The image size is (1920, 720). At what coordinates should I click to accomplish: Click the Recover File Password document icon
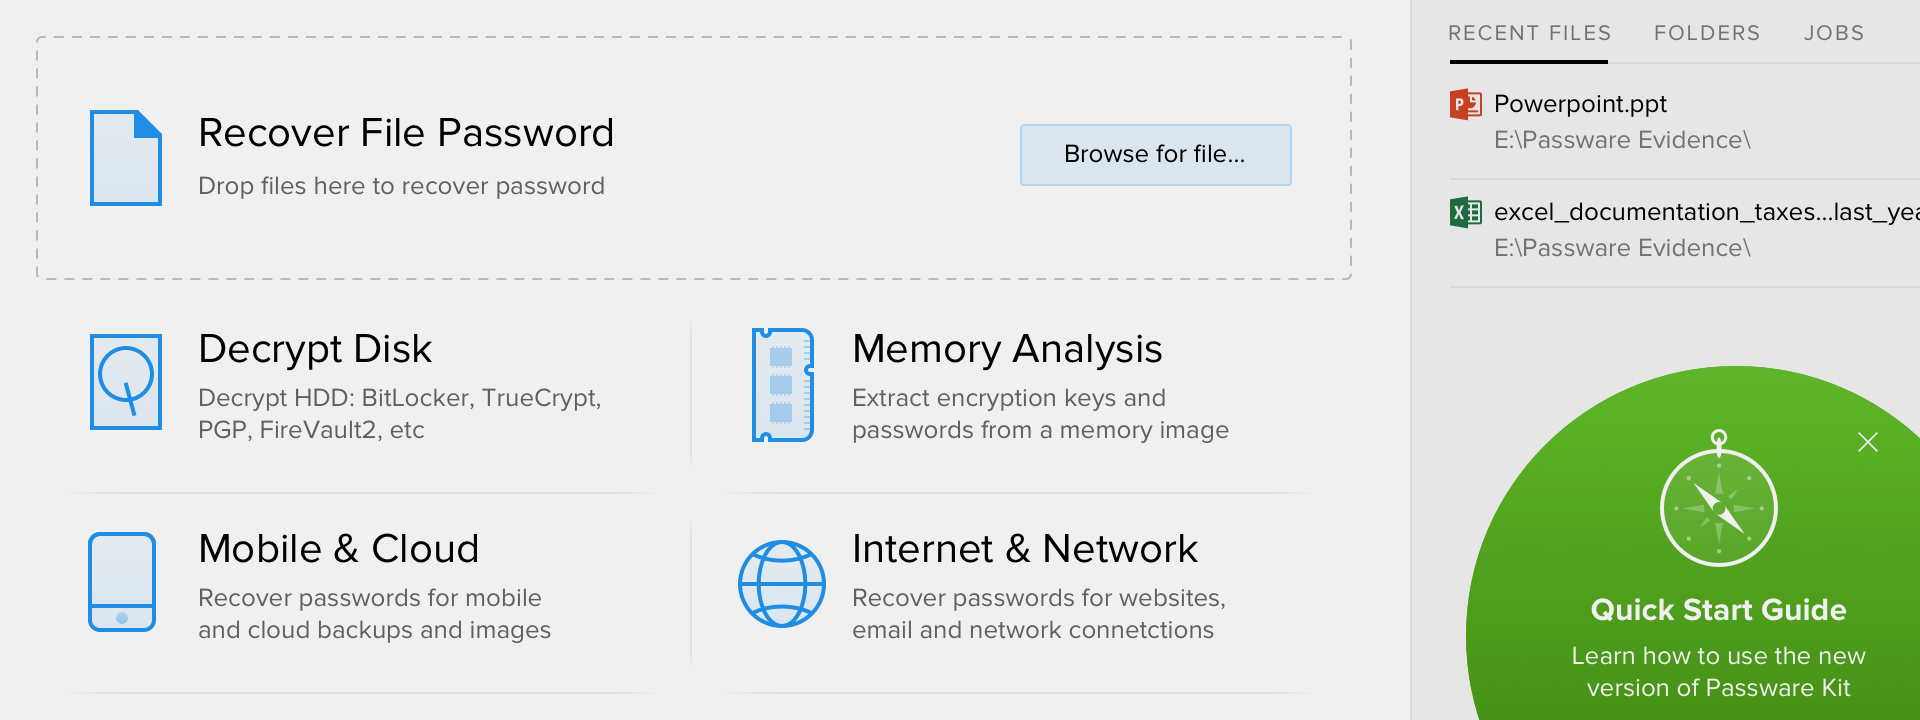[x=126, y=158]
